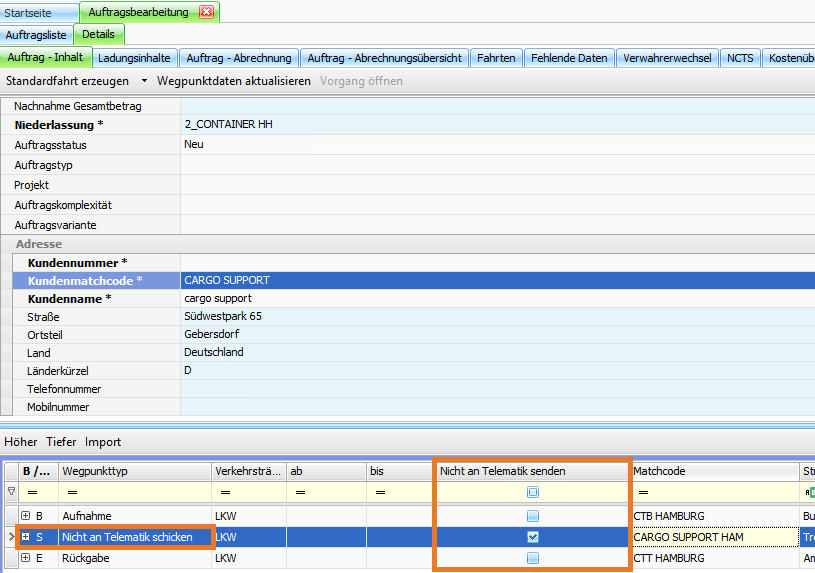Click the funnel icon in the filter row
The height and width of the screenshot is (573, 815).
click(x=11, y=492)
